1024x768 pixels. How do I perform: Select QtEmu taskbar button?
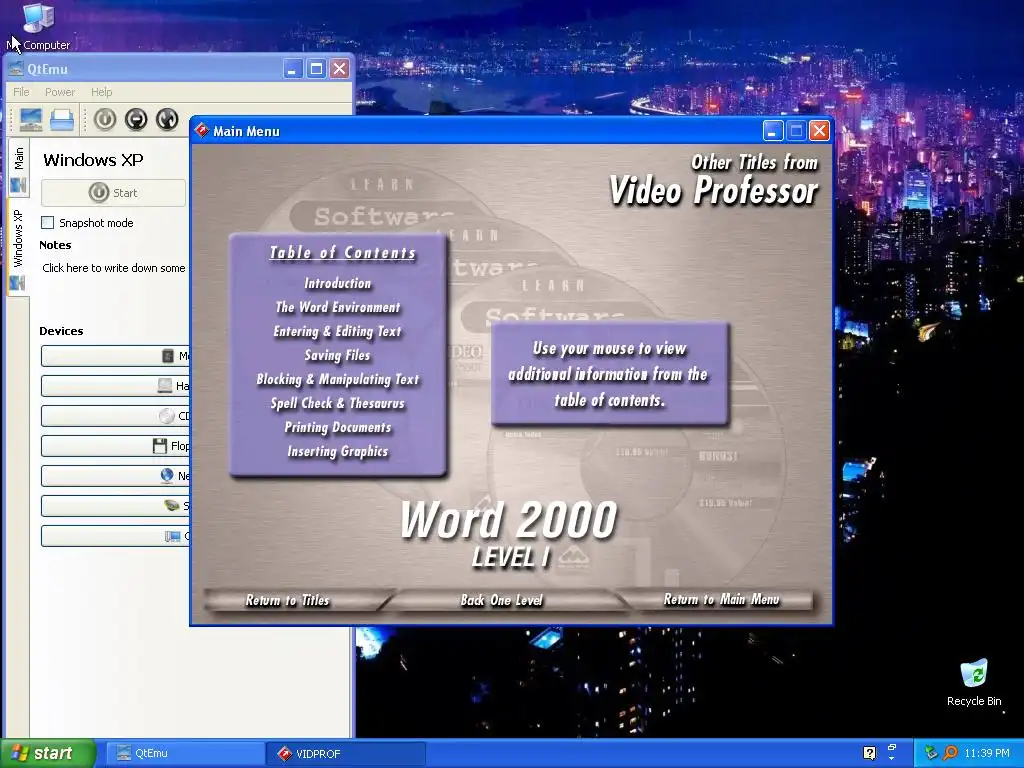click(x=184, y=753)
